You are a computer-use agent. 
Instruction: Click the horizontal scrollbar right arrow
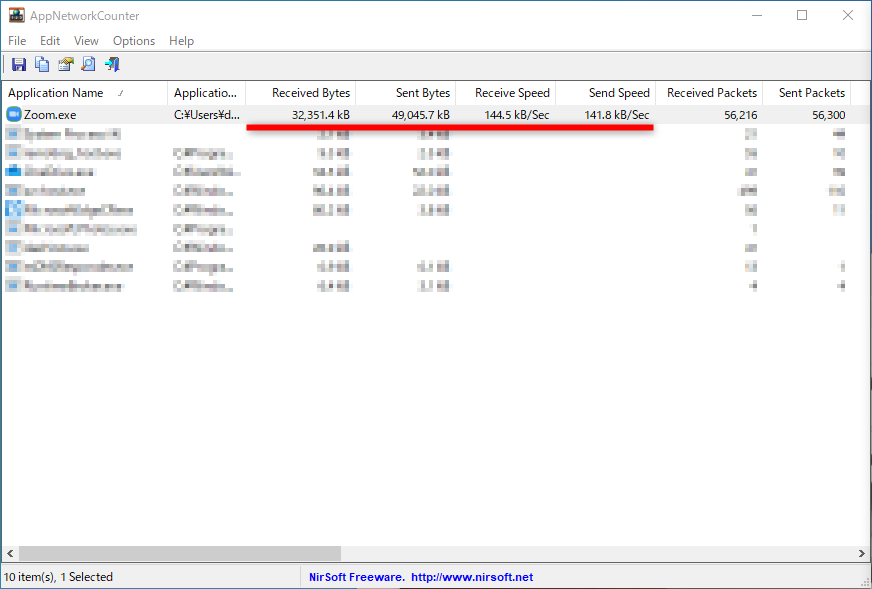[x=861, y=553]
